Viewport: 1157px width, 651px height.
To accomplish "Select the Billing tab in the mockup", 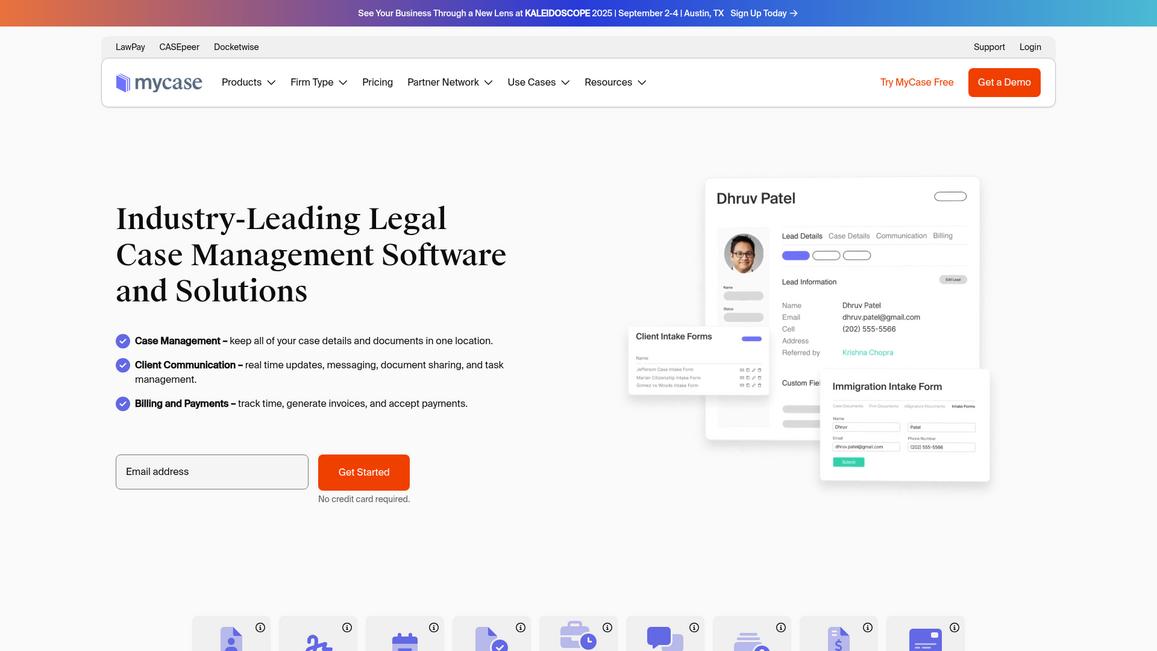I will point(942,236).
